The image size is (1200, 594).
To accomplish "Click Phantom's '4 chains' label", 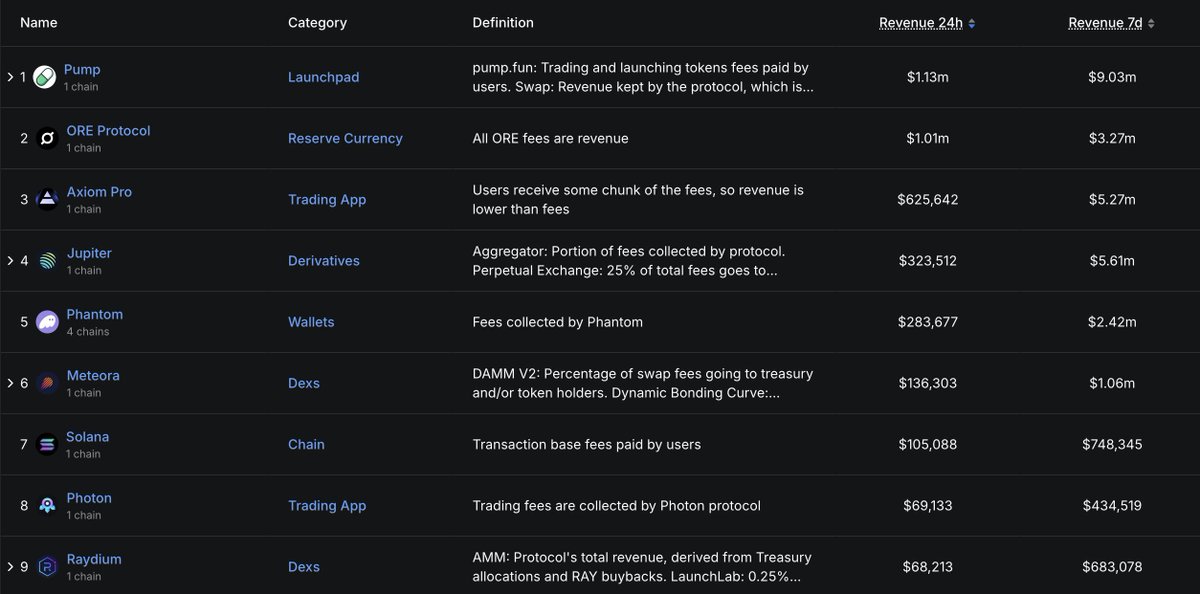I will [88, 331].
